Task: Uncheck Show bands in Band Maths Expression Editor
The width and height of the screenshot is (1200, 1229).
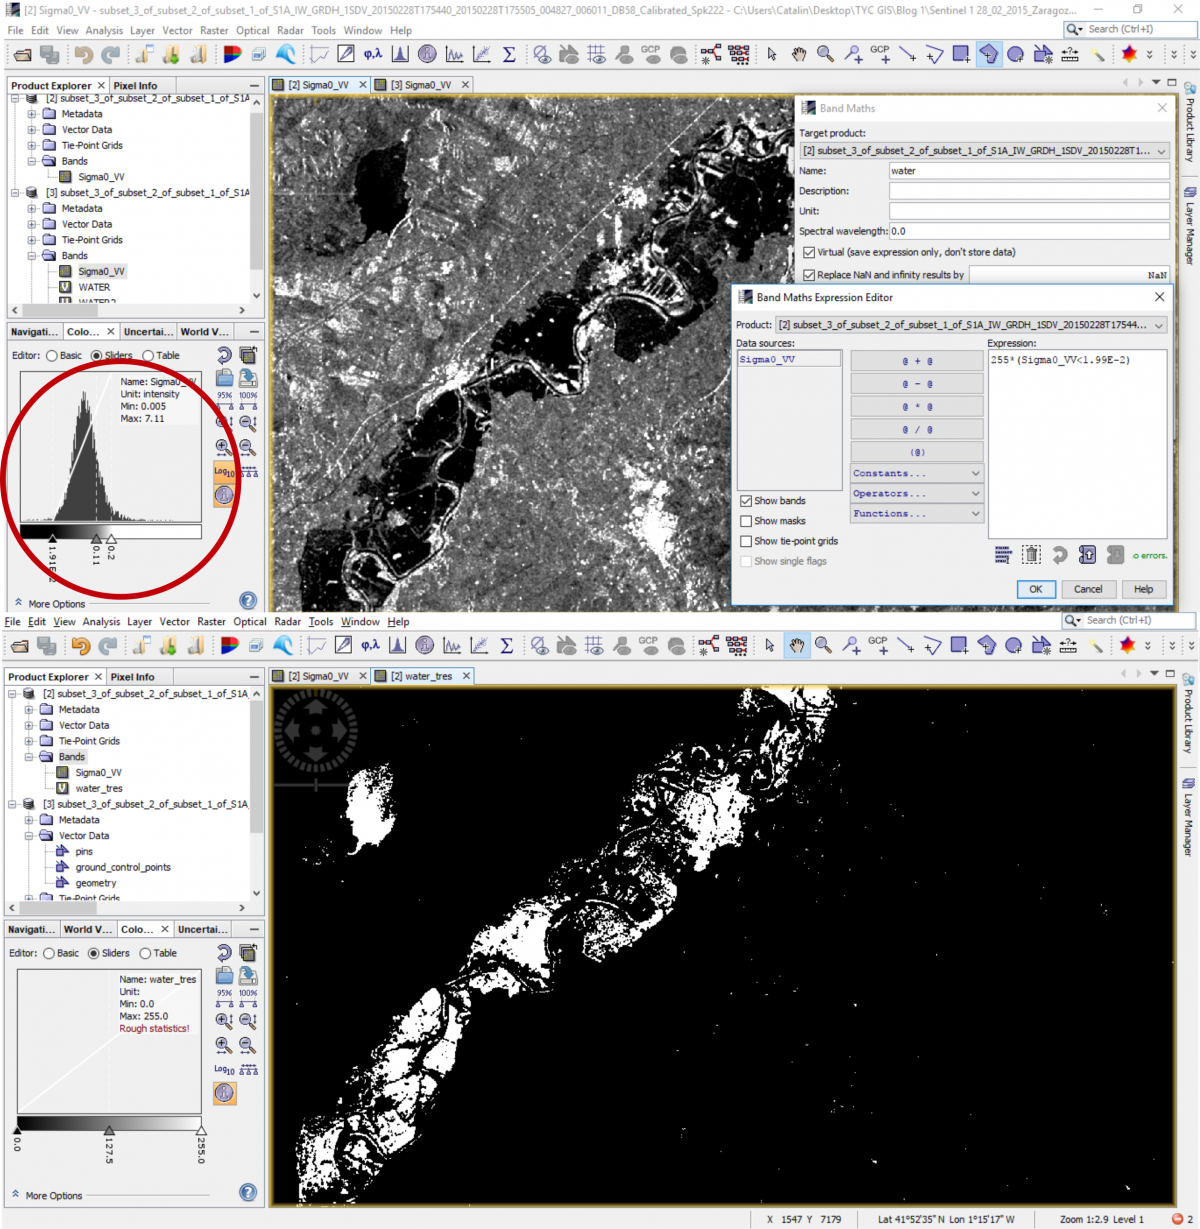Action: (x=746, y=500)
